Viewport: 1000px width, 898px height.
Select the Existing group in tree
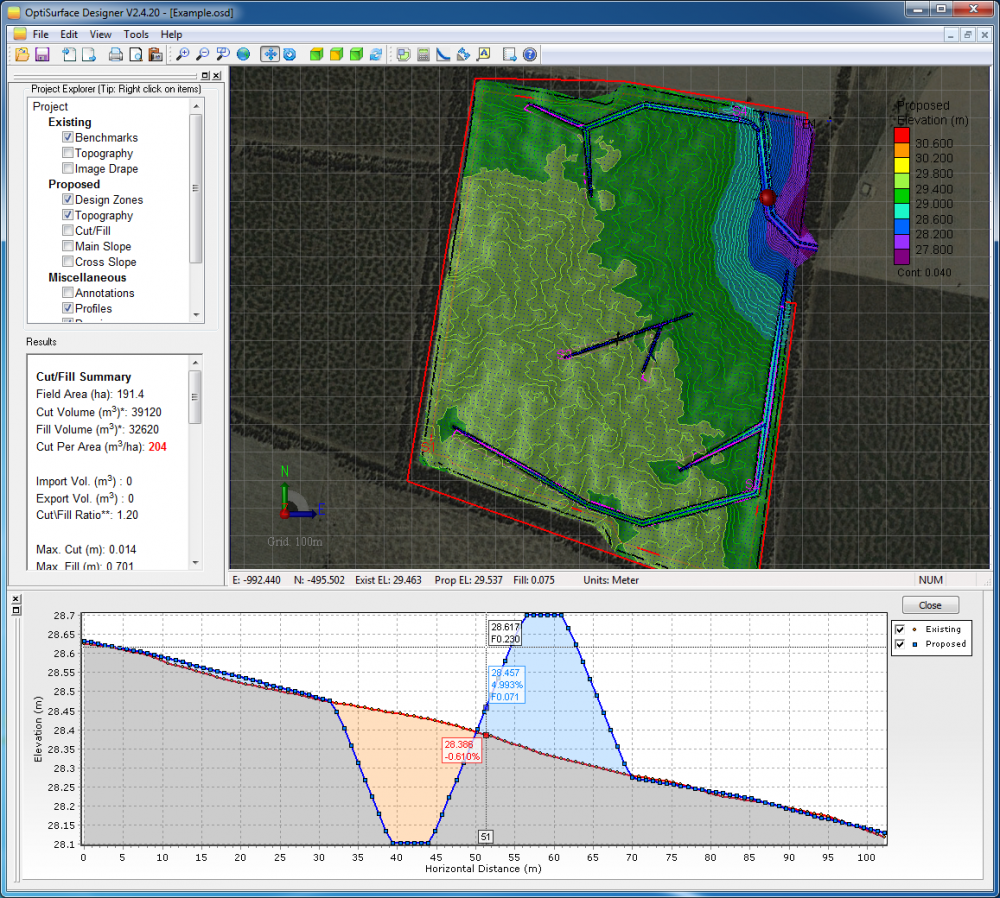point(70,122)
